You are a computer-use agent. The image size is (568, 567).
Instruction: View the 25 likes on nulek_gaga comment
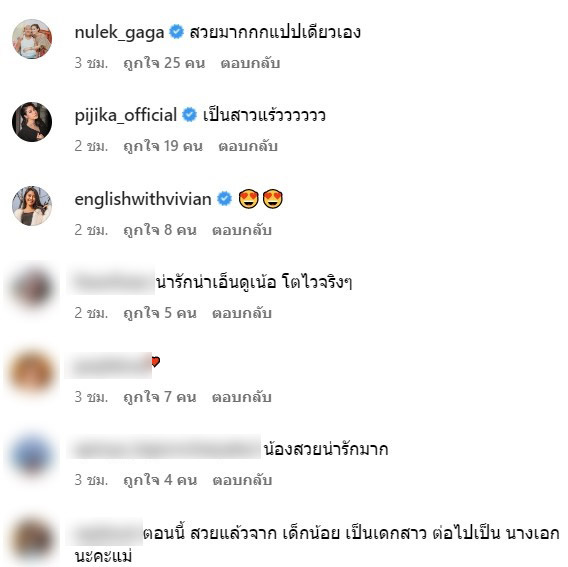[164, 63]
